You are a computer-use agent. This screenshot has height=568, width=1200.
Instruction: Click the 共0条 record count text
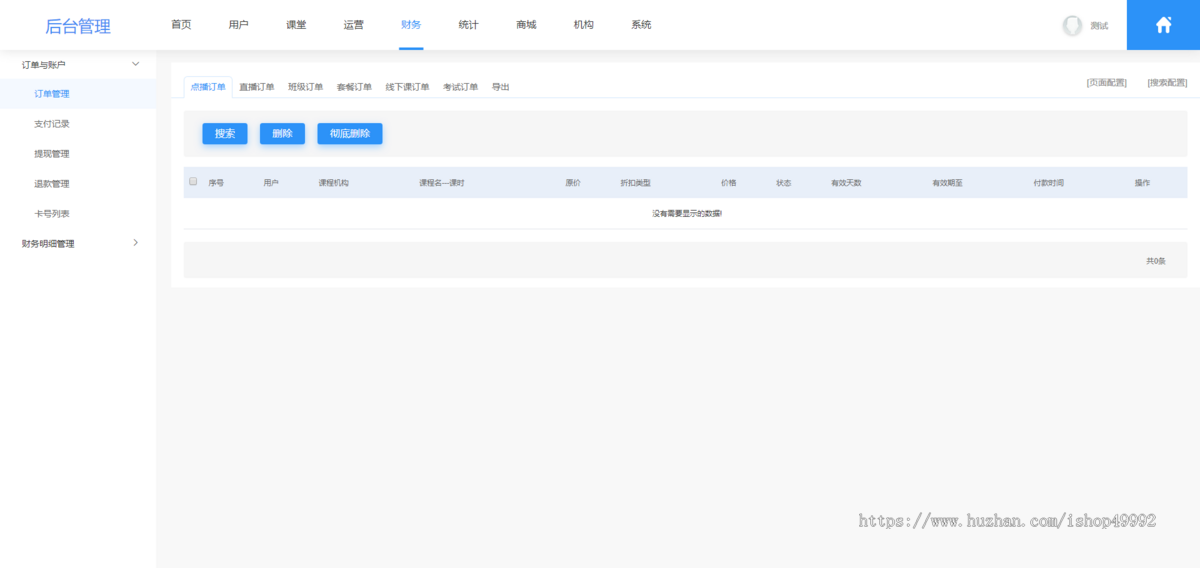pos(1156,261)
